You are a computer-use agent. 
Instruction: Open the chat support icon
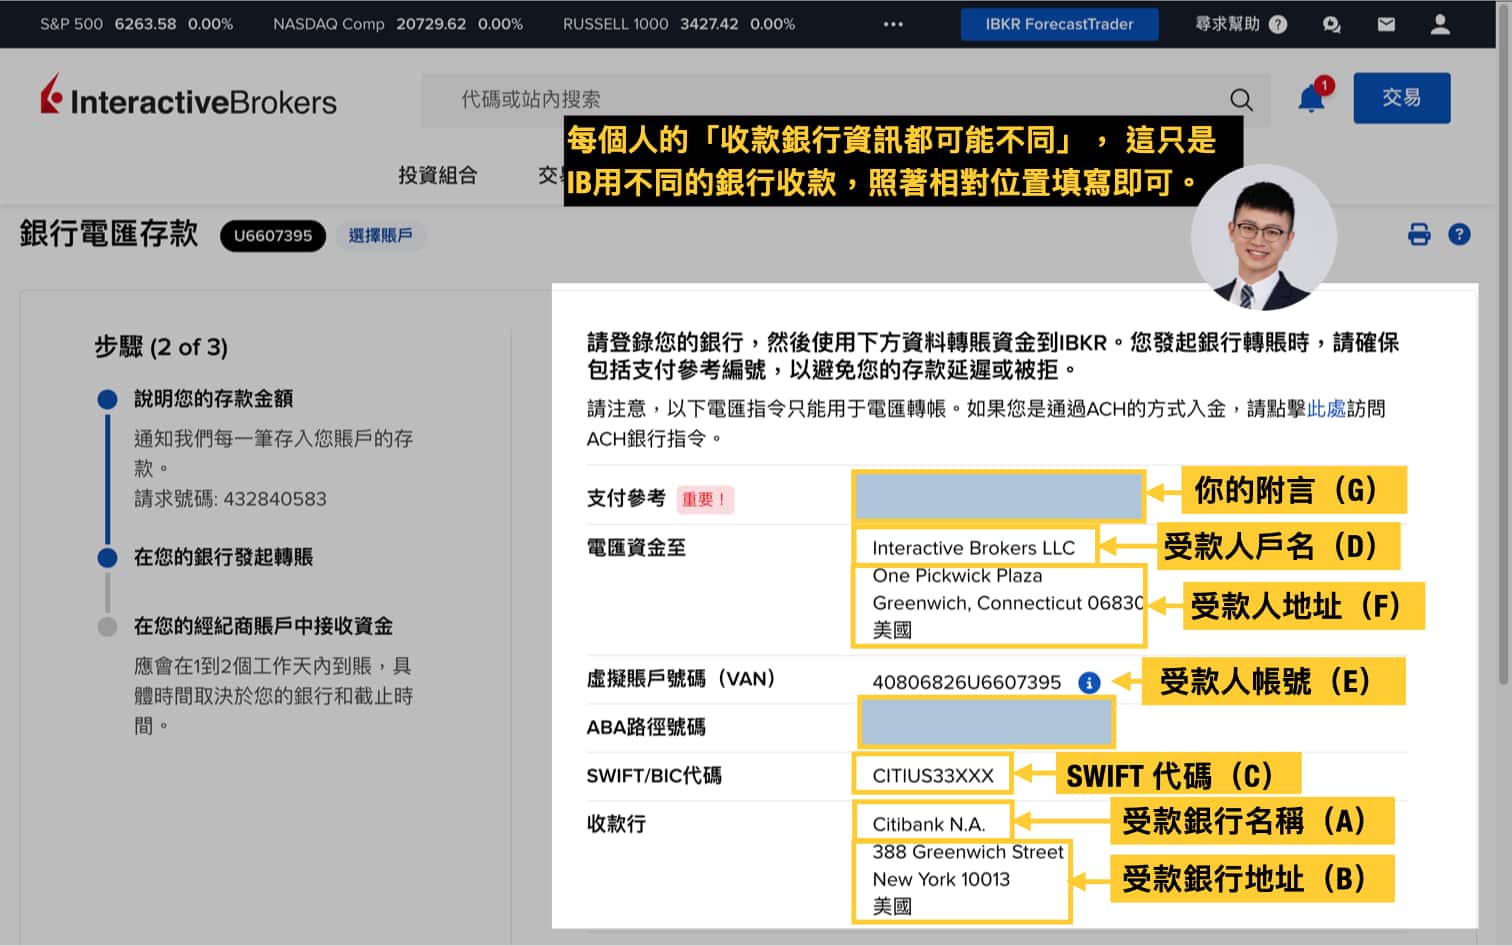(x=1331, y=24)
